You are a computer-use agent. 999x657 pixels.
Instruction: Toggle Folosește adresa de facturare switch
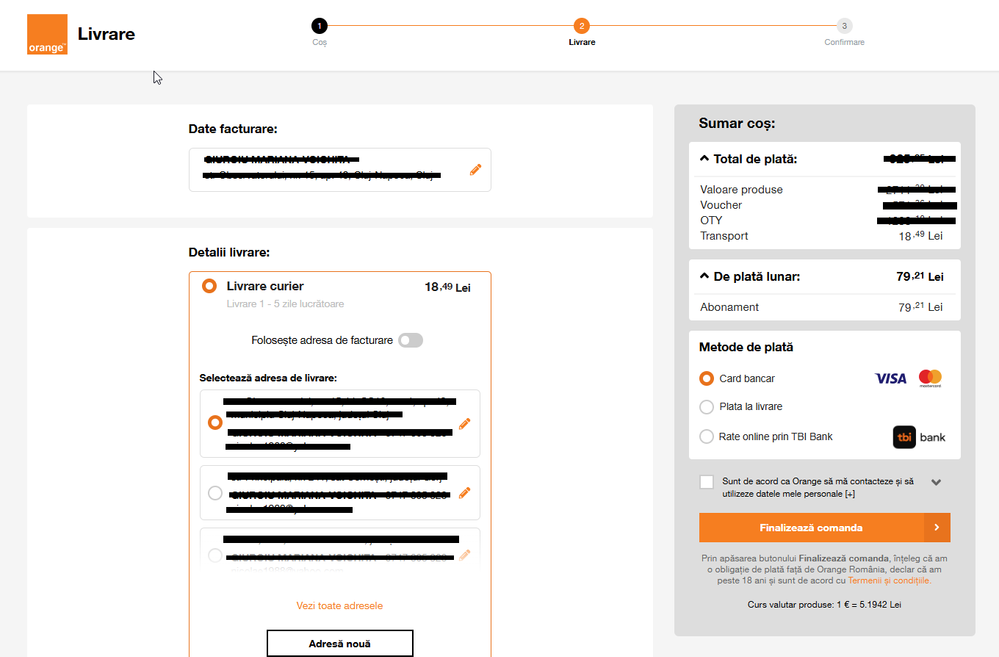click(410, 340)
